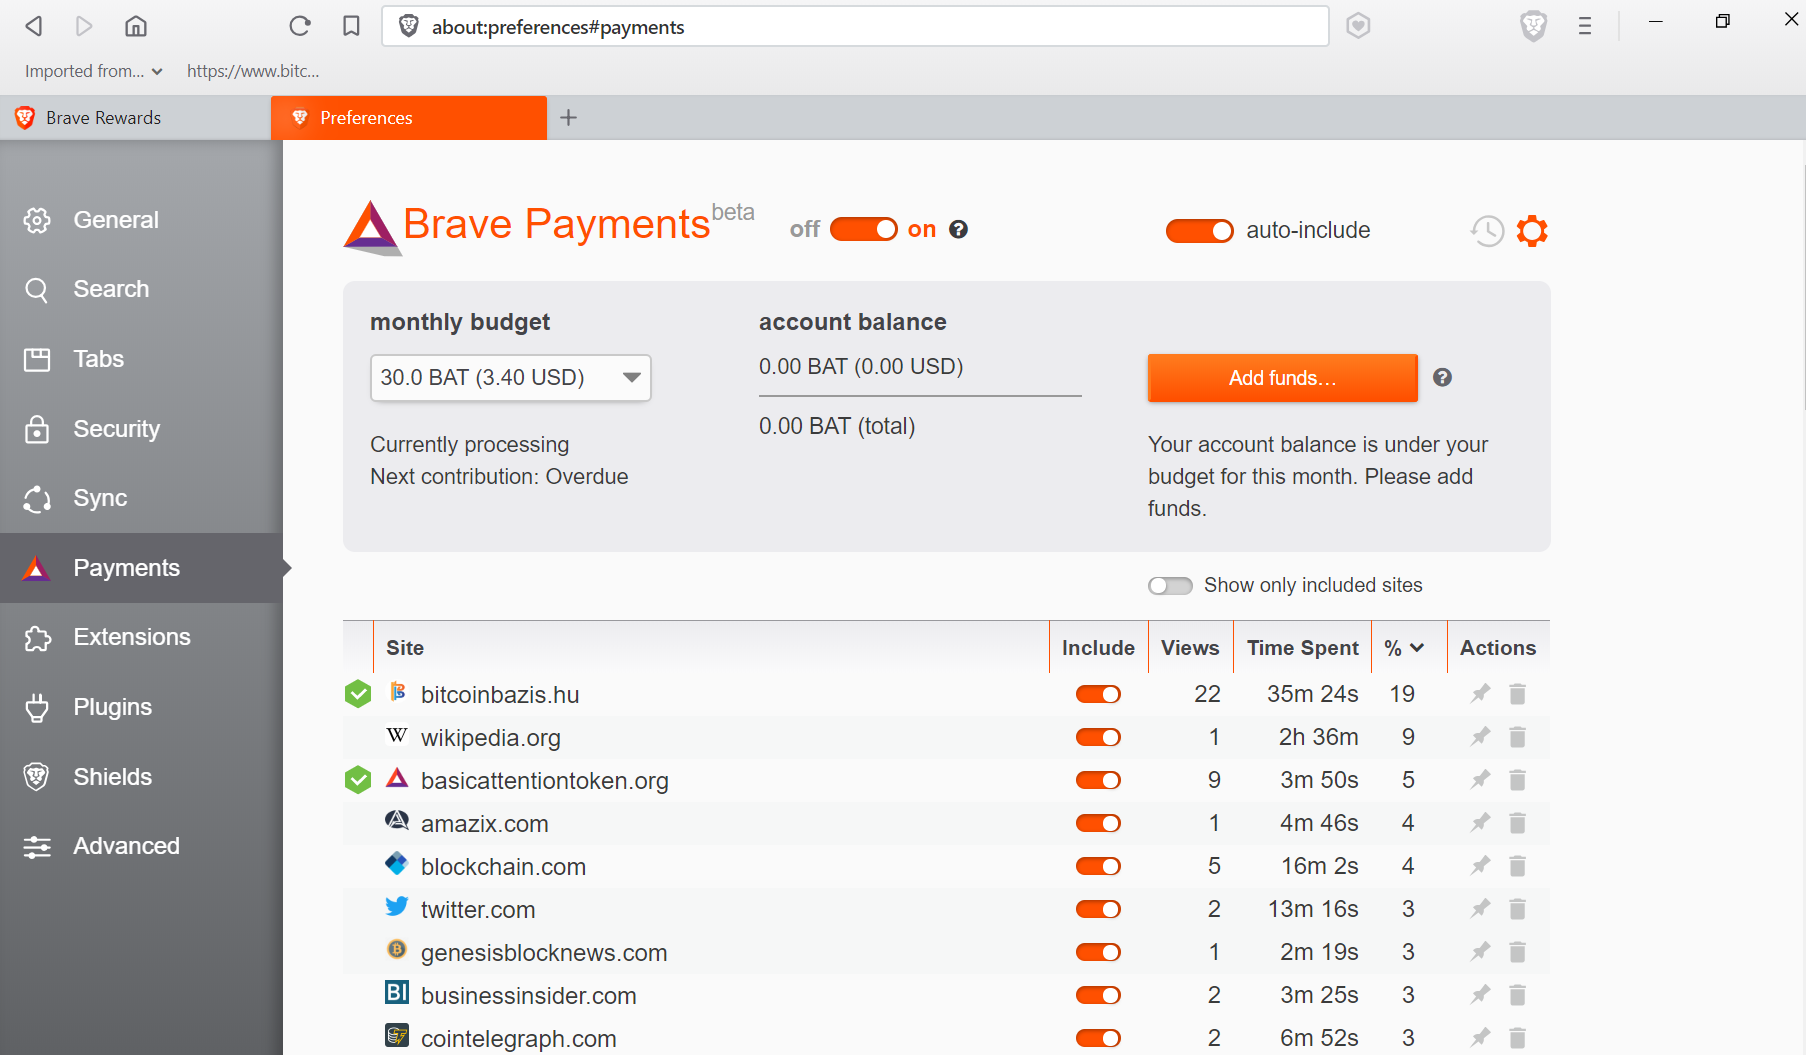Pin basicattentiontoken.org site
The height and width of the screenshot is (1055, 1806).
(x=1481, y=779)
